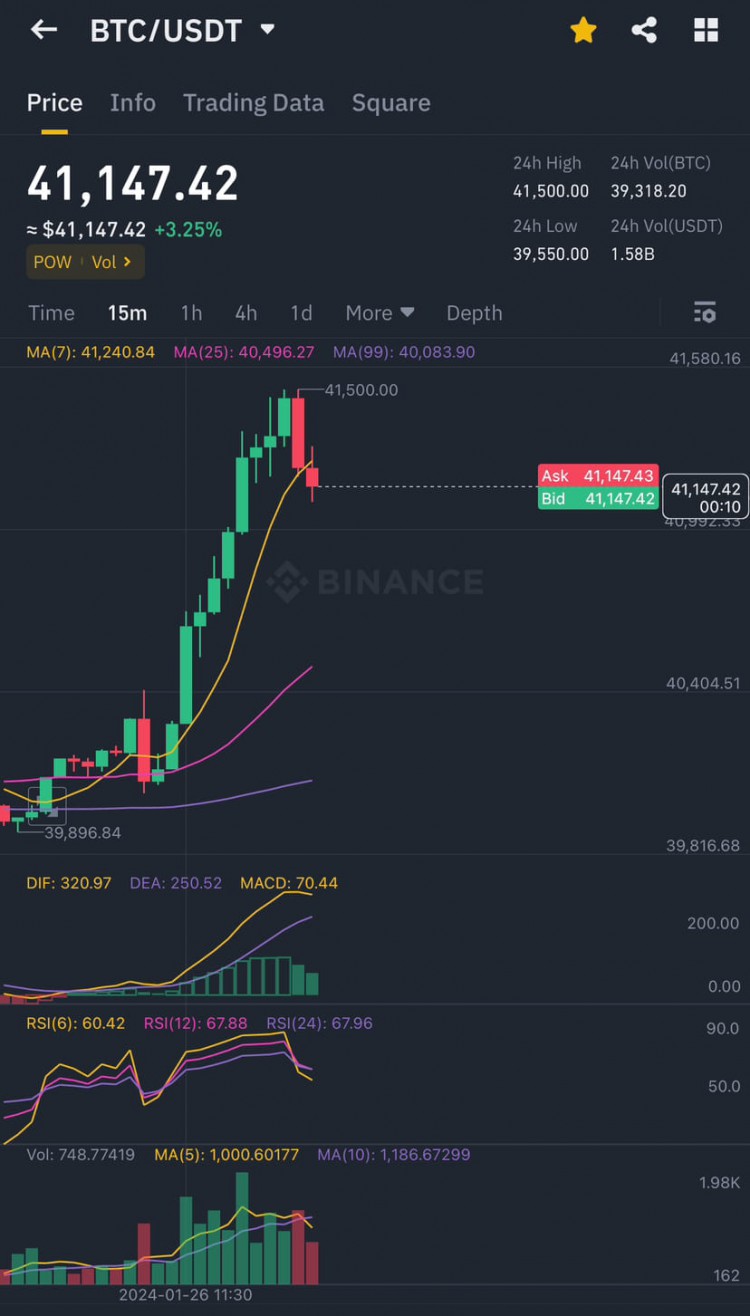The height and width of the screenshot is (1316, 750).
Task: Open the POW Vol tag chevron
Action: (127, 262)
